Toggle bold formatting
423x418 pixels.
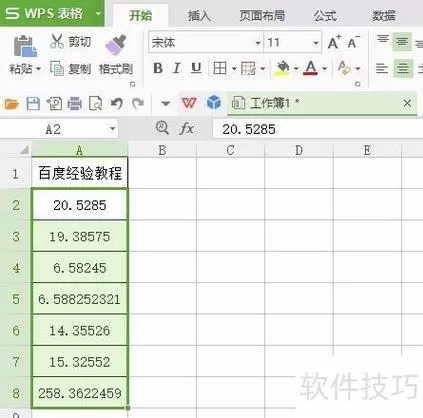(158, 68)
